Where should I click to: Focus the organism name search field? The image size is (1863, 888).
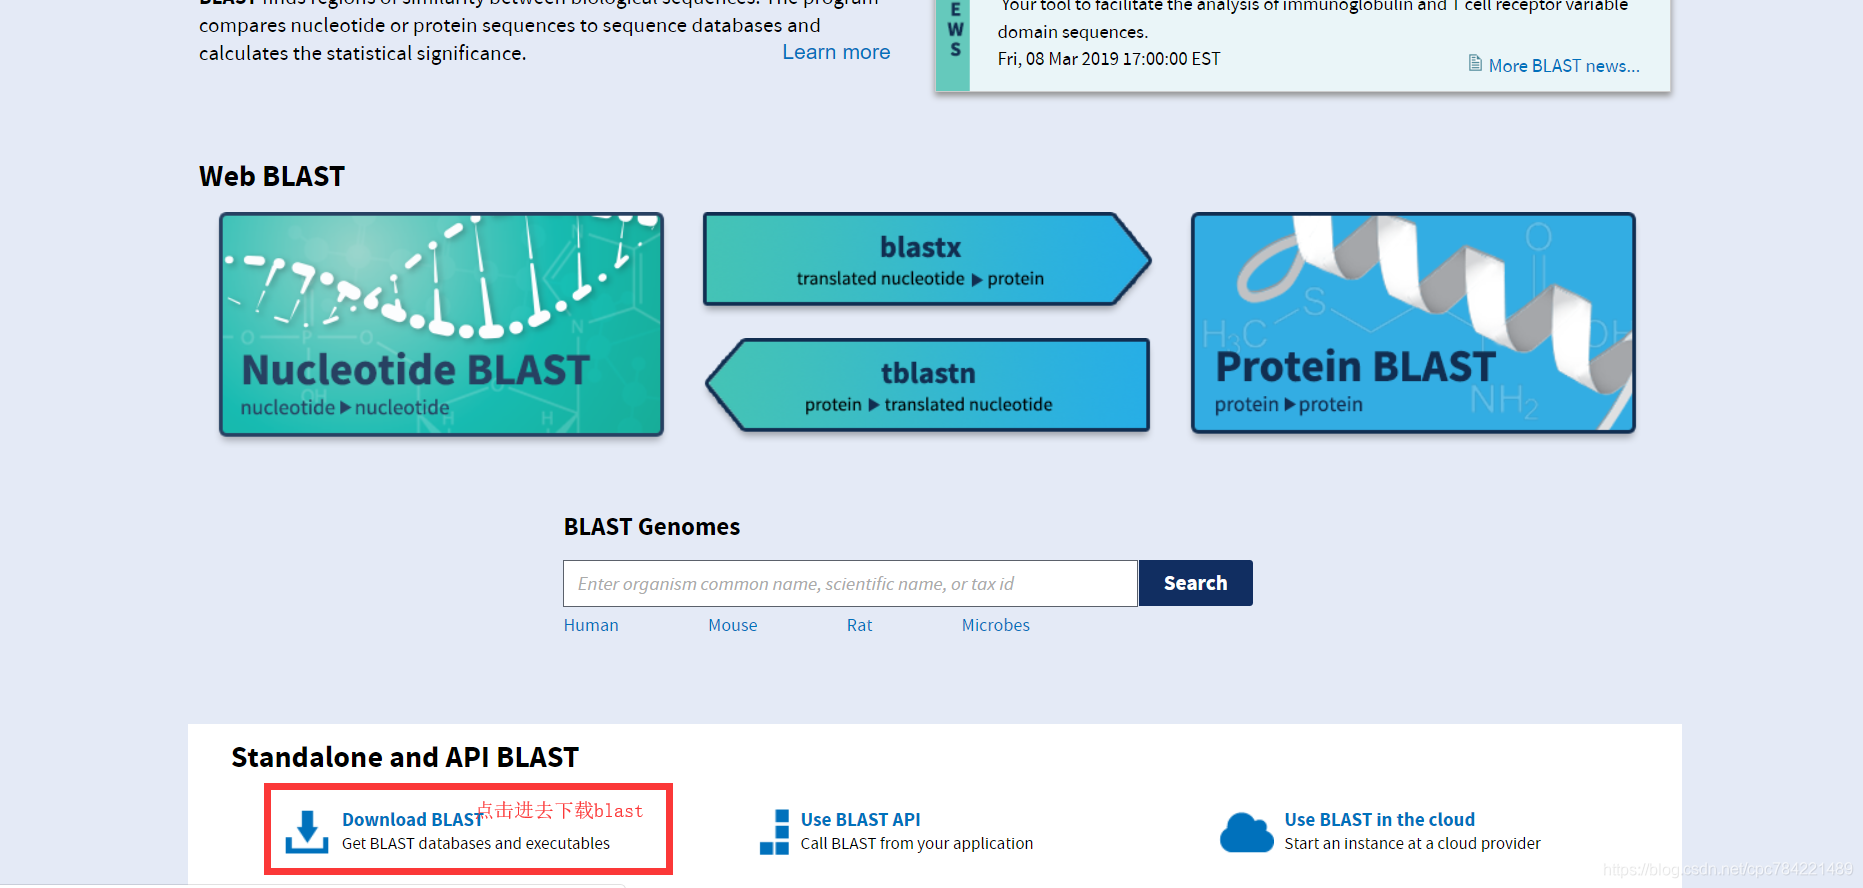[x=850, y=583]
